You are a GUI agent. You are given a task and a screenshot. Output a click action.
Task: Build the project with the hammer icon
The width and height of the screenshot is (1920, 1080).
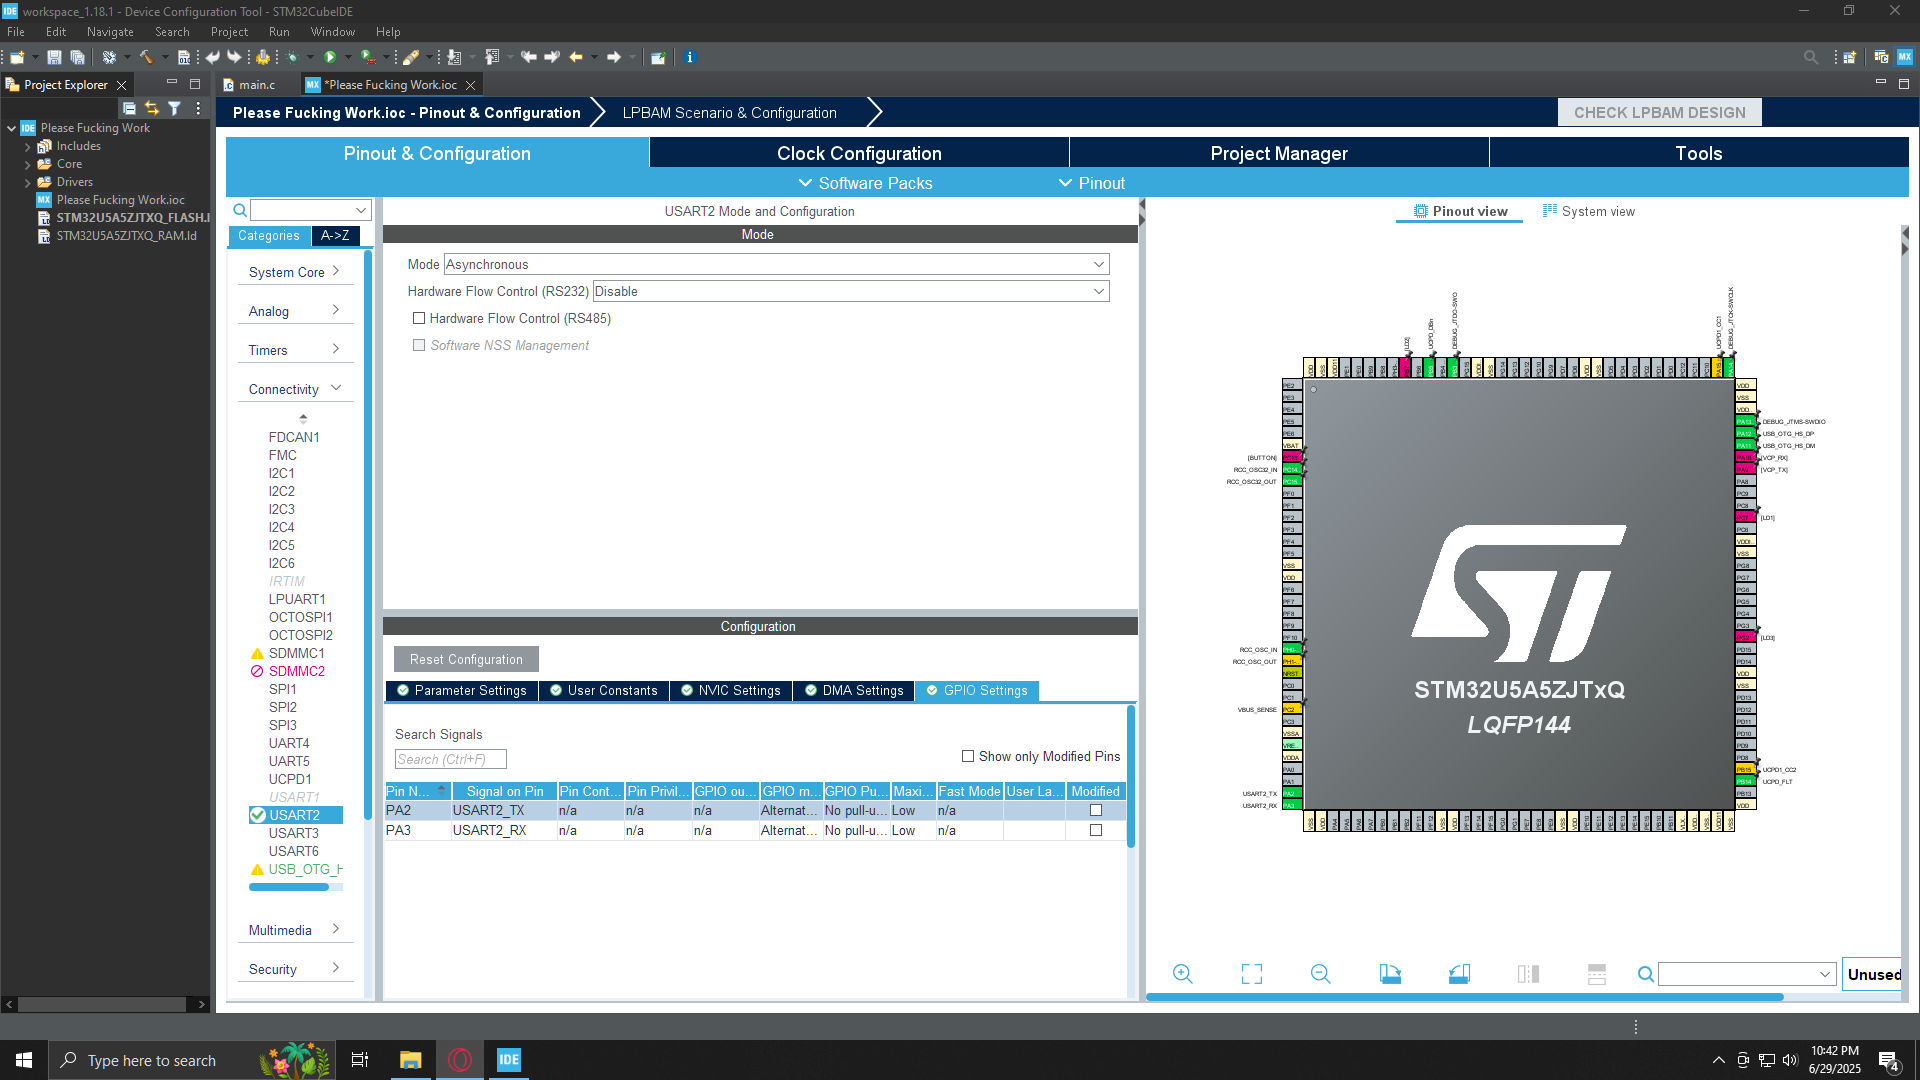coord(146,57)
